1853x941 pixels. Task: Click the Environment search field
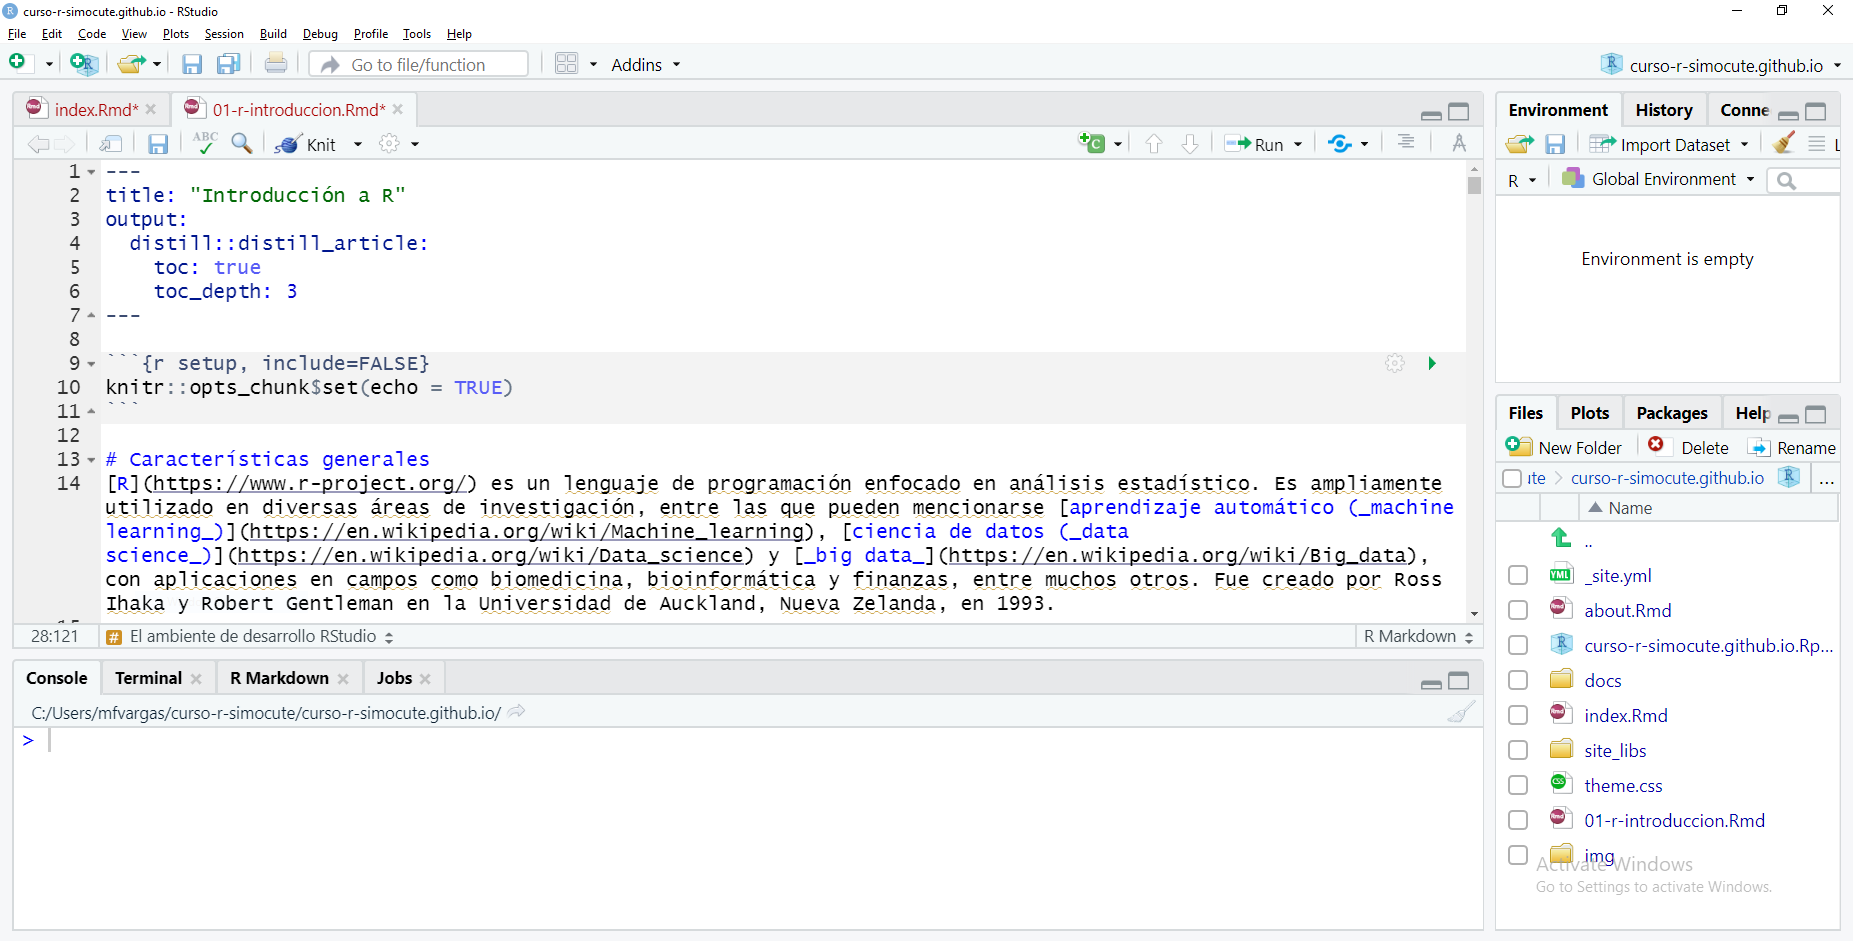pos(1804,180)
